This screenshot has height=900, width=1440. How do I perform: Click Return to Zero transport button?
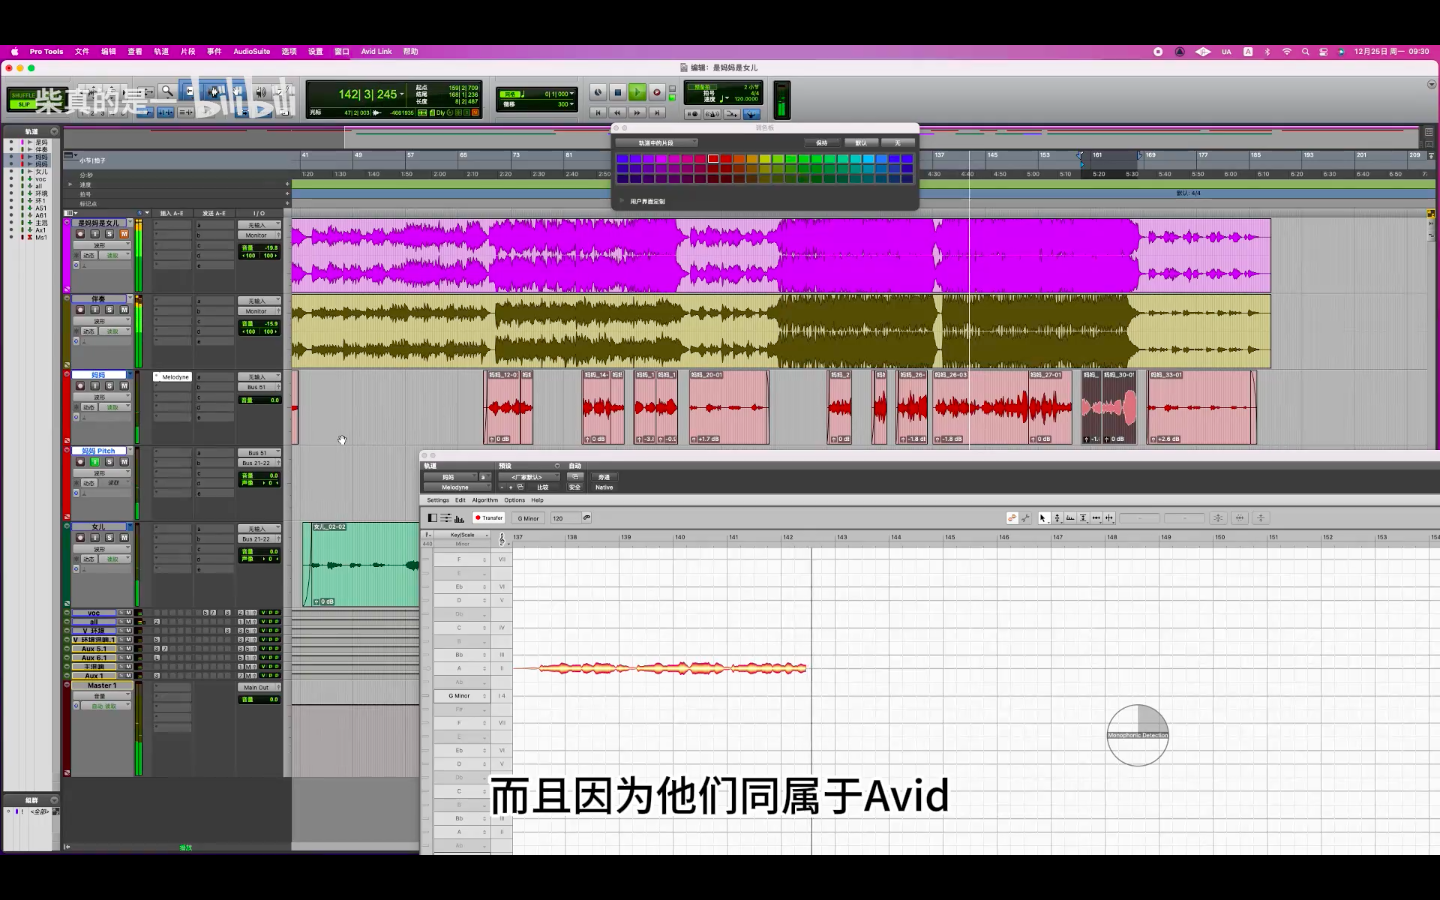(x=598, y=112)
